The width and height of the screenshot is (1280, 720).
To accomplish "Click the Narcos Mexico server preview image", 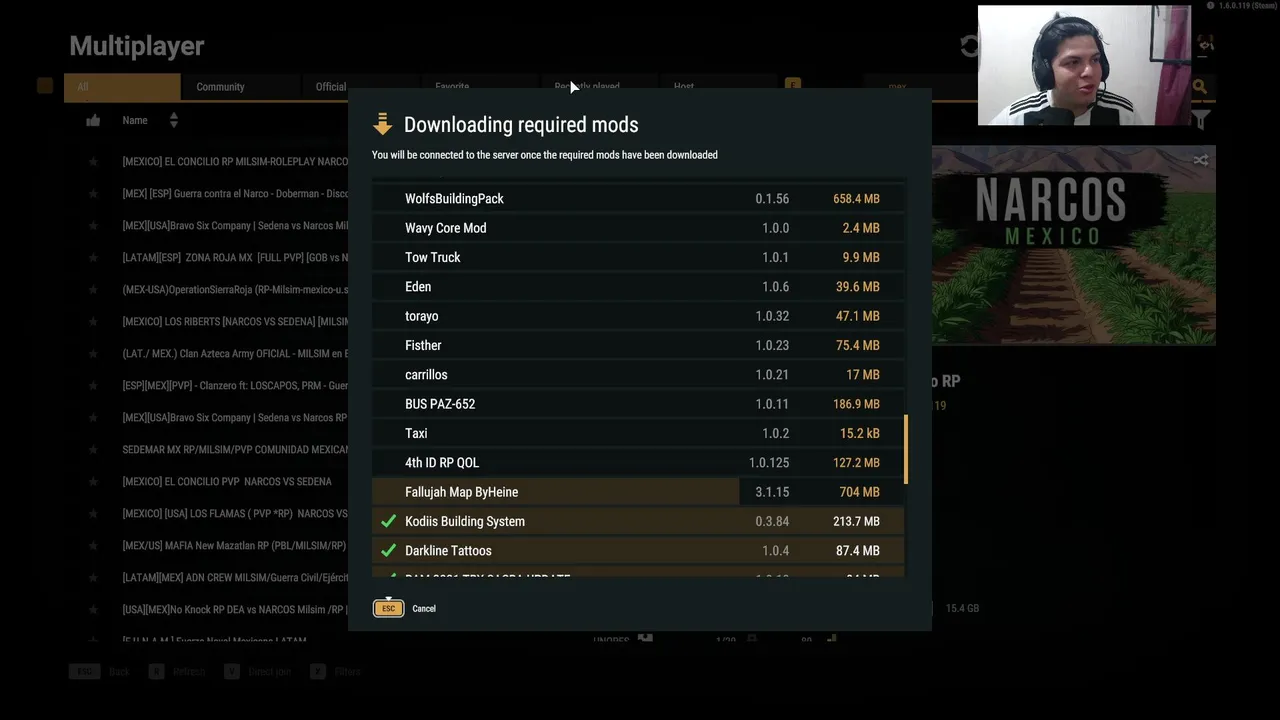I will (1074, 245).
